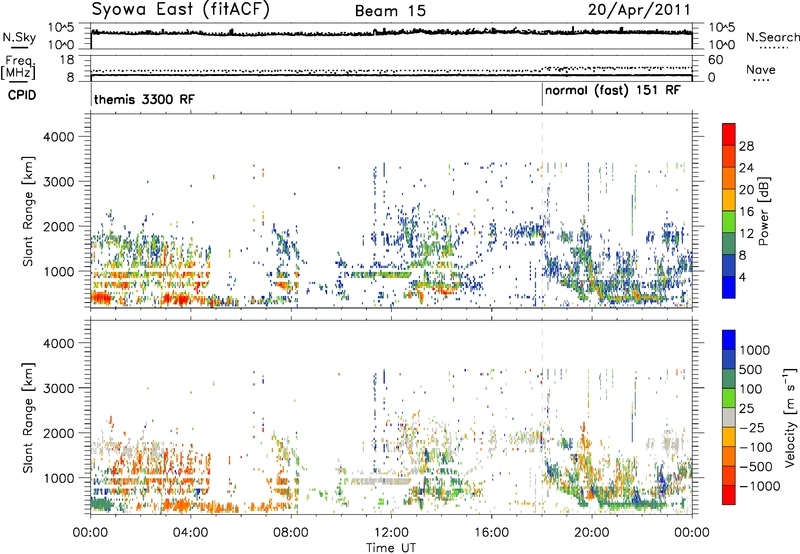Click the gray Velocity colorbar segment between 25 and -25
Screen dimensions: 800x554
729,417
